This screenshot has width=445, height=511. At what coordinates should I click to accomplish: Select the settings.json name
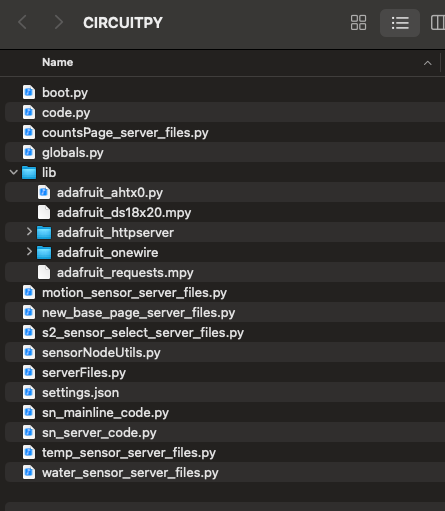[80, 393]
